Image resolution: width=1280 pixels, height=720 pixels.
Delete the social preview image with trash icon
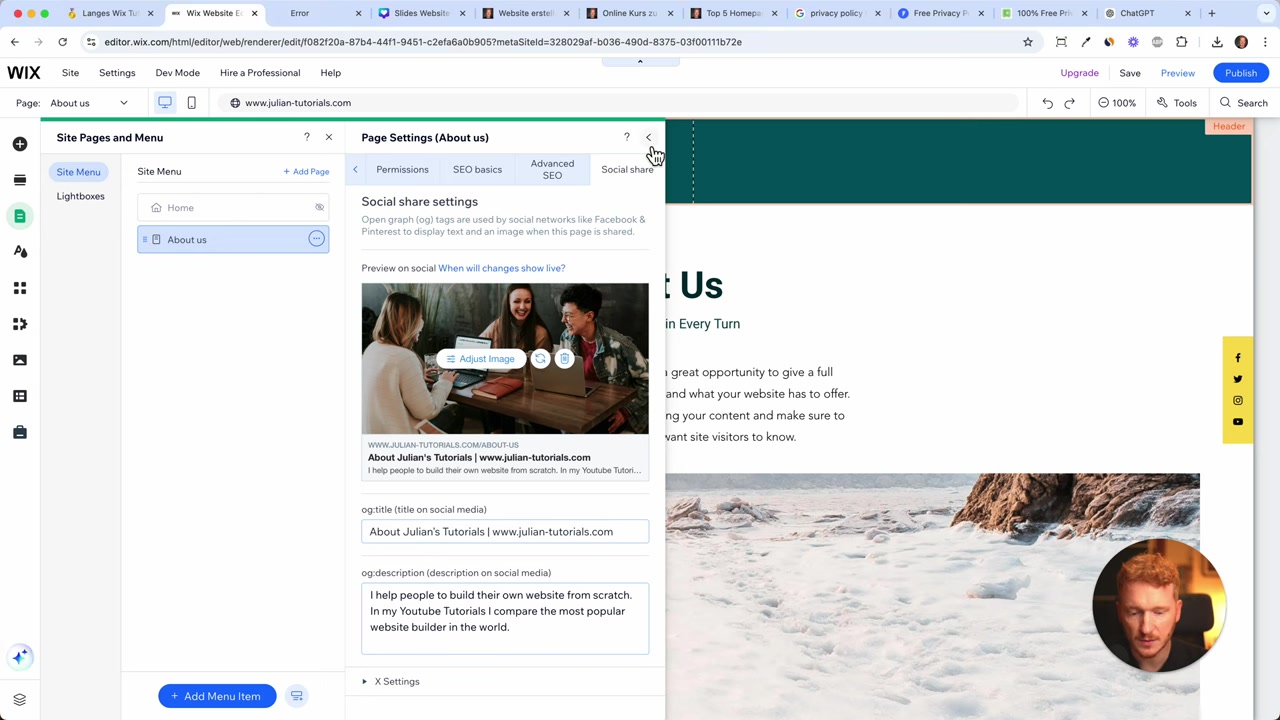[x=564, y=359]
